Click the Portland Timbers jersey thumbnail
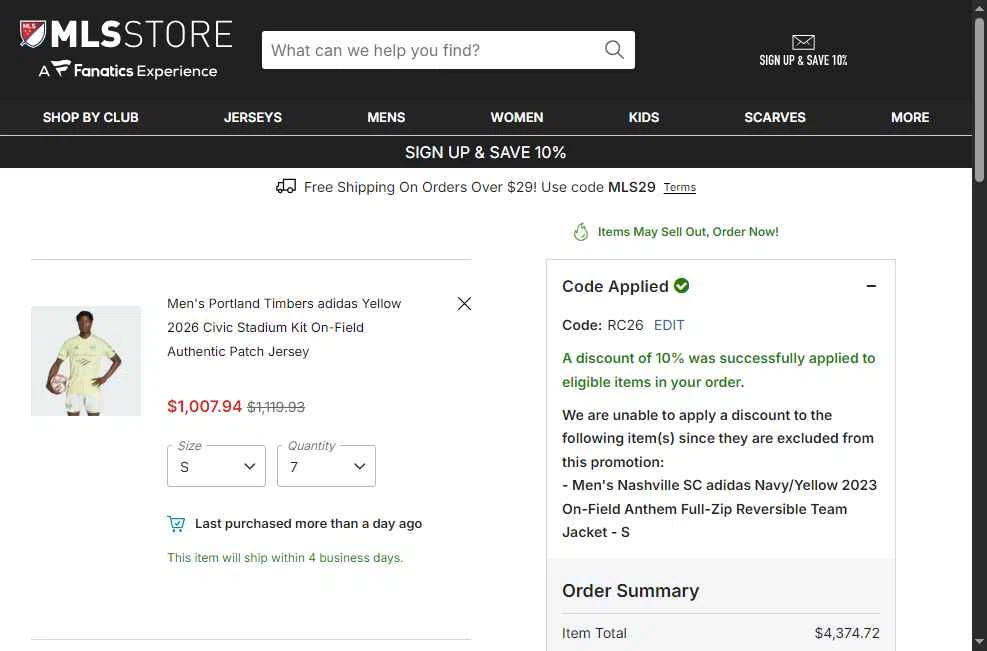This screenshot has height=651, width=987. [x=86, y=361]
